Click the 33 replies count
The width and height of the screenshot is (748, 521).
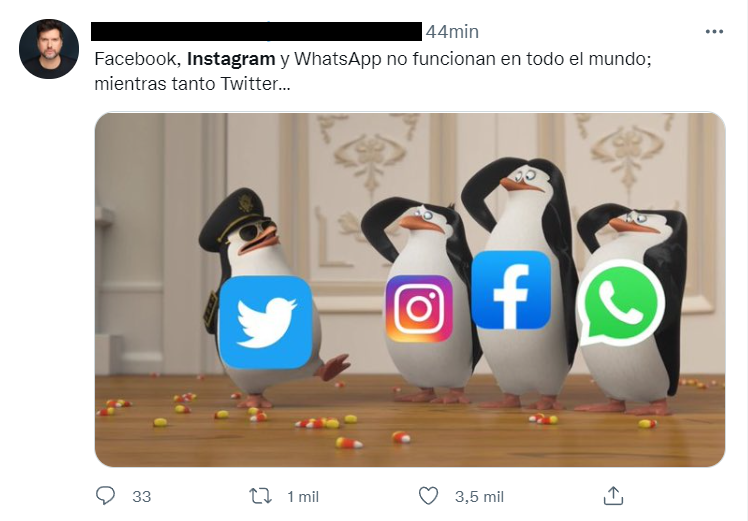point(142,497)
